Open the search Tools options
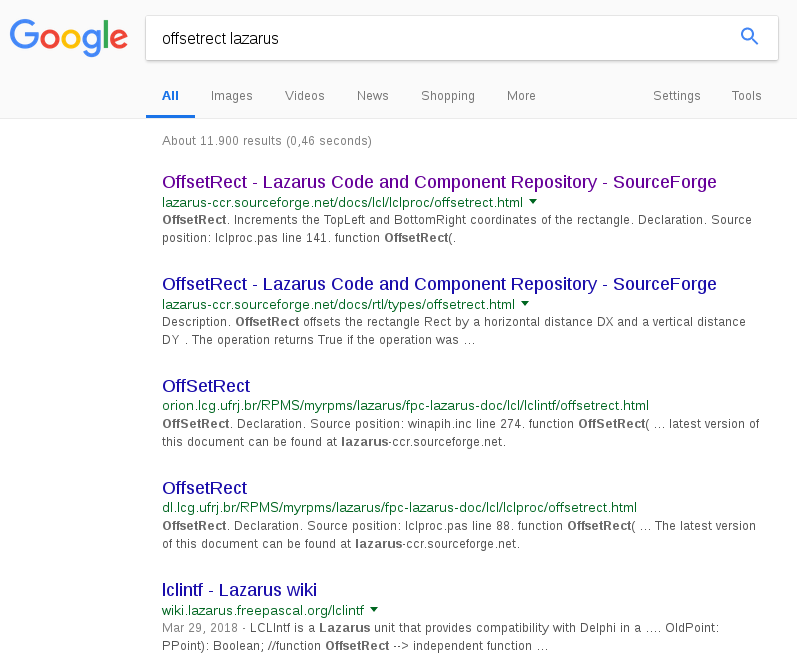Viewport: 797px width, 669px height. pyautogui.click(x=746, y=96)
